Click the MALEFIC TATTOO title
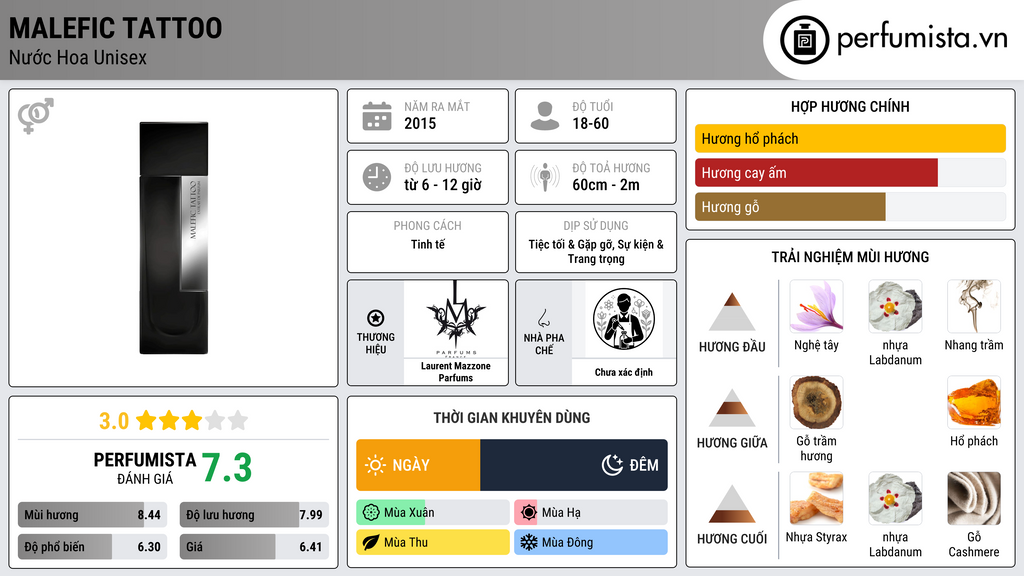The width and height of the screenshot is (1024, 576). pos(116,28)
